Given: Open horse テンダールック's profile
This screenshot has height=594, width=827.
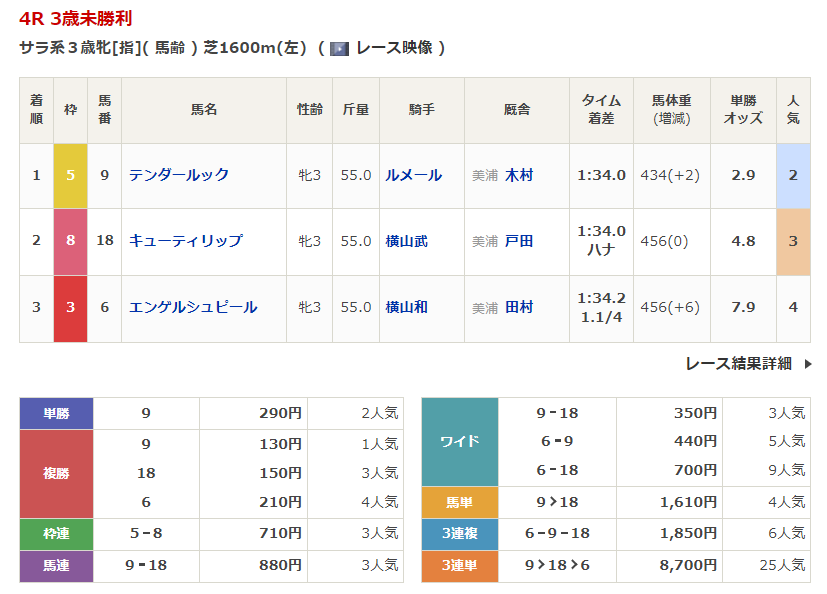Looking at the screenshot, I should pyautogui.click(x=179, y=175).
